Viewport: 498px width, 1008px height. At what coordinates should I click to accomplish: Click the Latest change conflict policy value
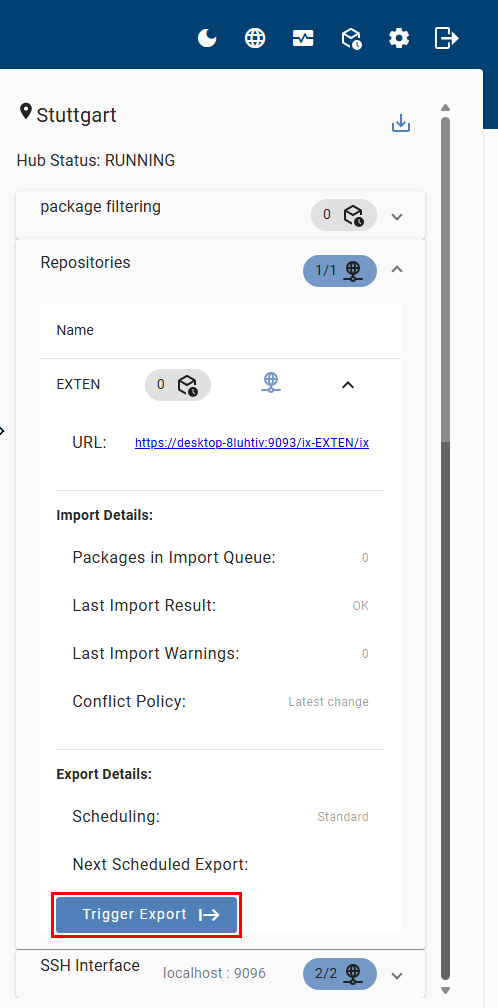328,702
